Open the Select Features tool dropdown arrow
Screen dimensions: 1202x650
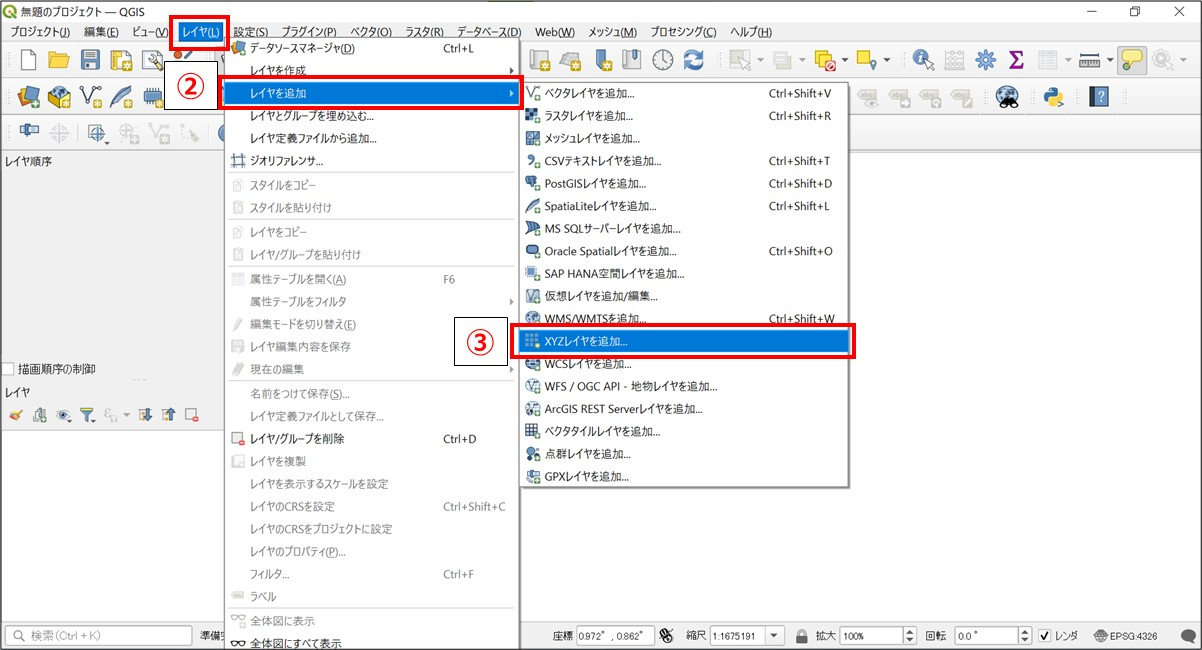coord(760,61)
